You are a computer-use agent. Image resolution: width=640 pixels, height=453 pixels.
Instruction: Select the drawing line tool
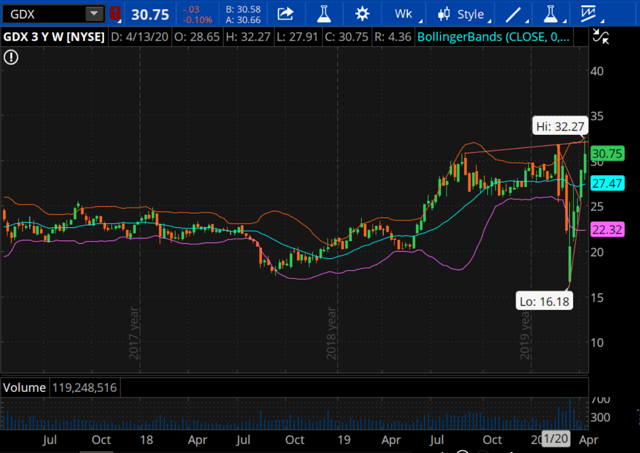pyautogui.click(x=515, y=14)
